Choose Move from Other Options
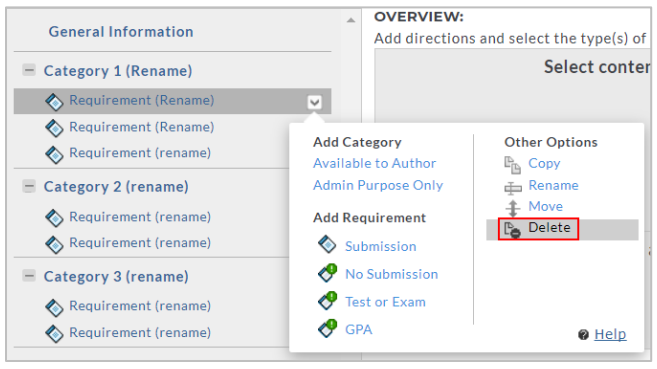This screenshot has width=657, height=369. (545, 206)
